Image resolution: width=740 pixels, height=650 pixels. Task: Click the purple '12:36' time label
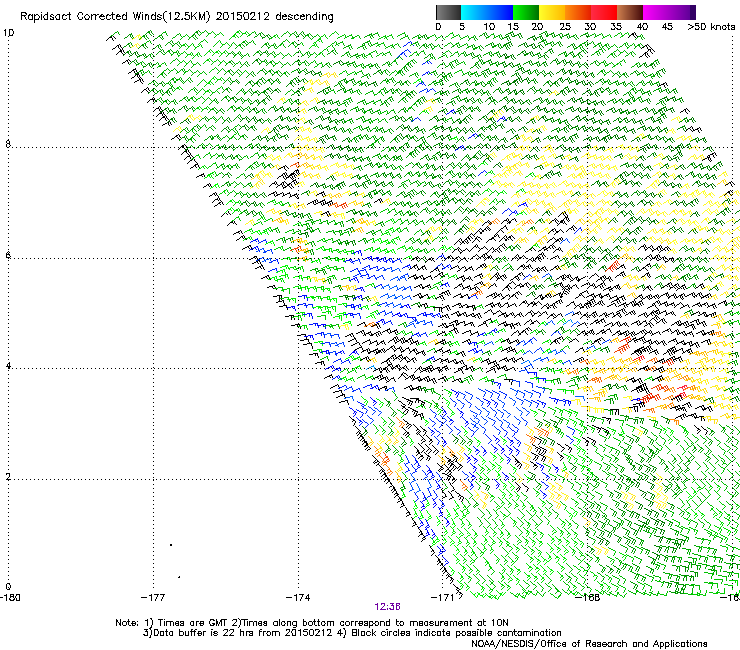click(387, 607)
